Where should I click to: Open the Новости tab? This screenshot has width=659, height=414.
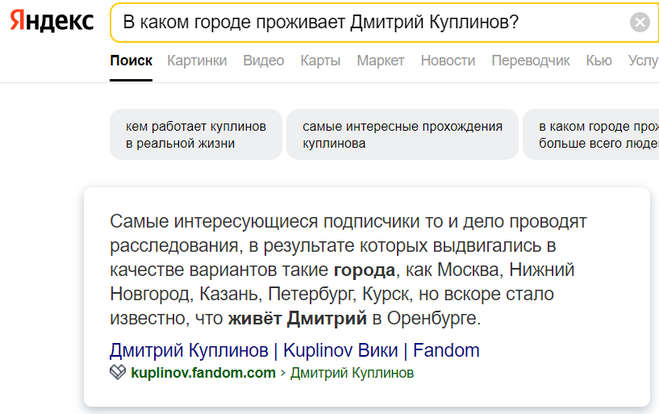[448, 61]
